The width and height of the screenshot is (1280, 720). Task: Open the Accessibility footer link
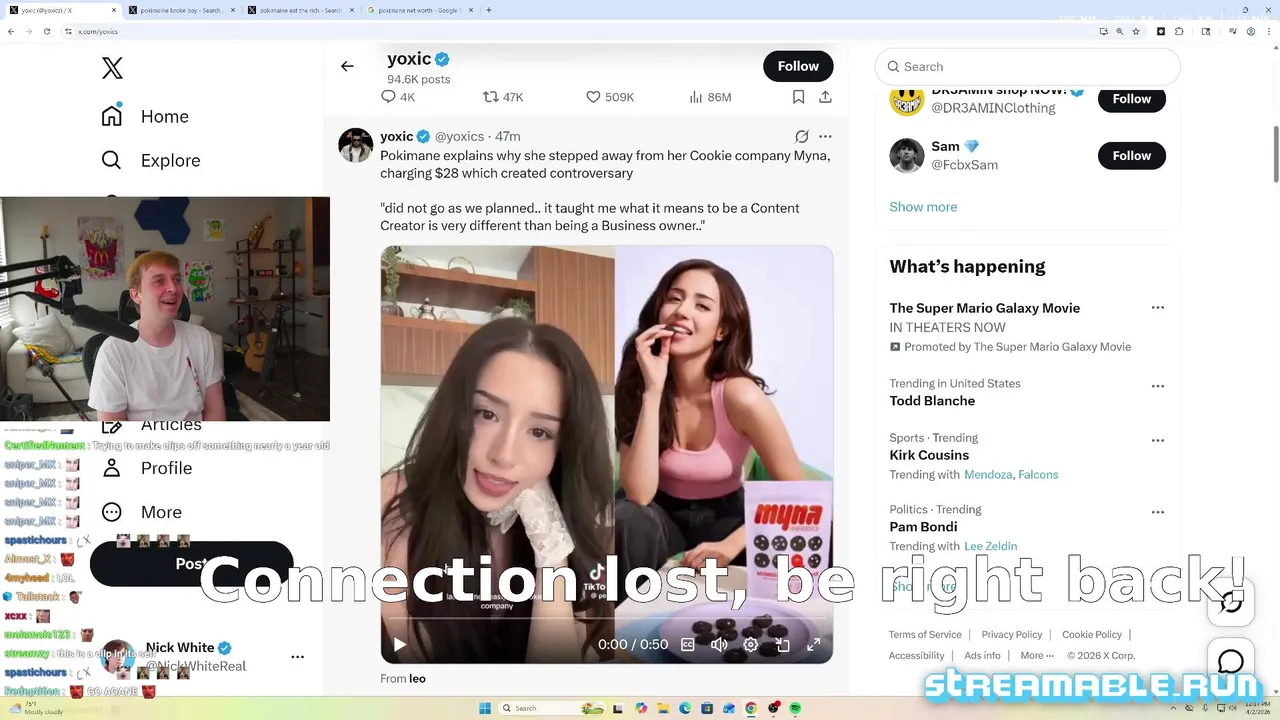click(916, 656)
